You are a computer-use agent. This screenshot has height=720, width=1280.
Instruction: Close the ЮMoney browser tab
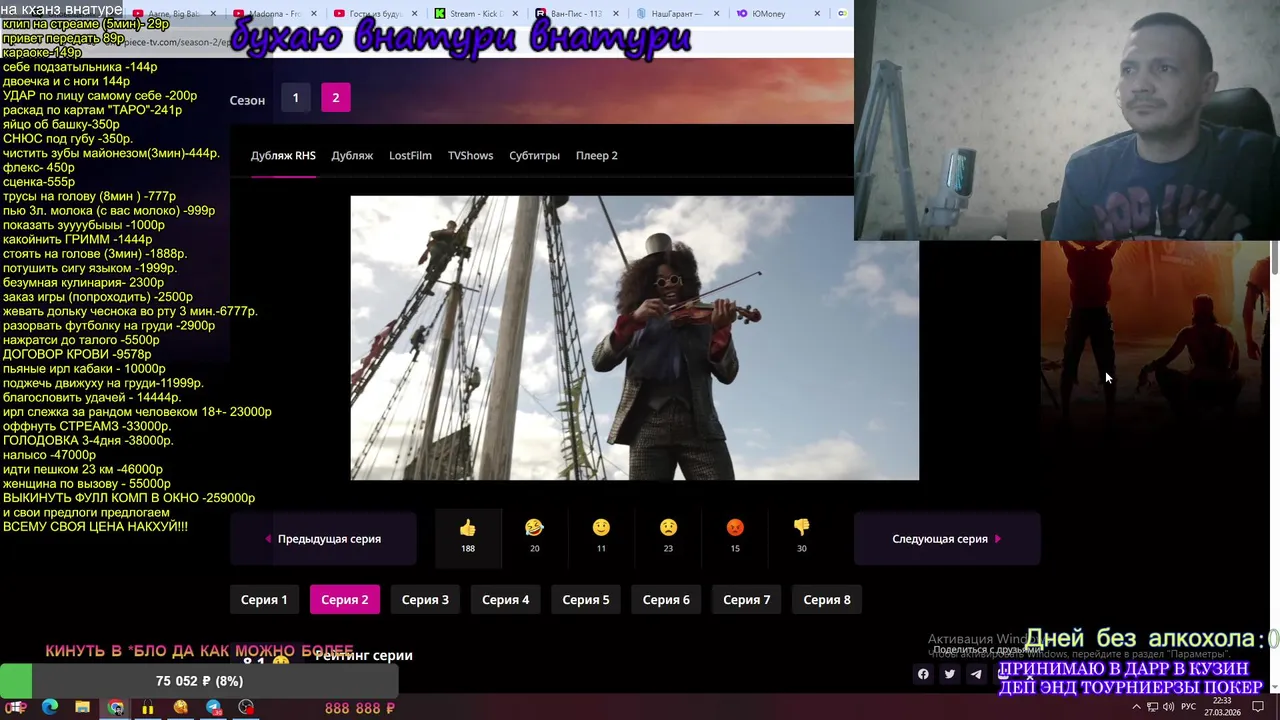[817, 14]
